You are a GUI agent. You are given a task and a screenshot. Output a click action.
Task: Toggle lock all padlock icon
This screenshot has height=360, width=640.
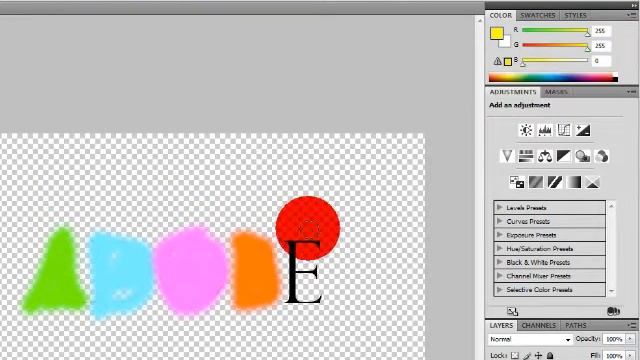[x=550, y=356]
